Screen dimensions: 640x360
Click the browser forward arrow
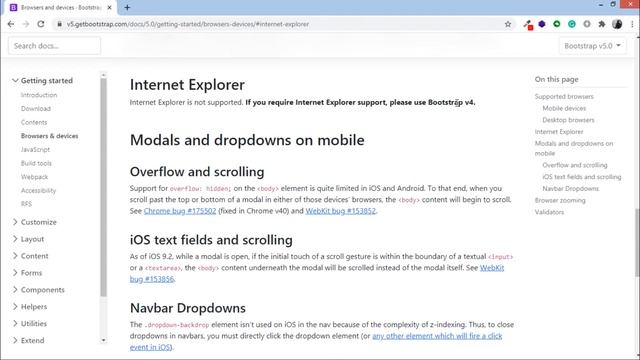(26, 24)
